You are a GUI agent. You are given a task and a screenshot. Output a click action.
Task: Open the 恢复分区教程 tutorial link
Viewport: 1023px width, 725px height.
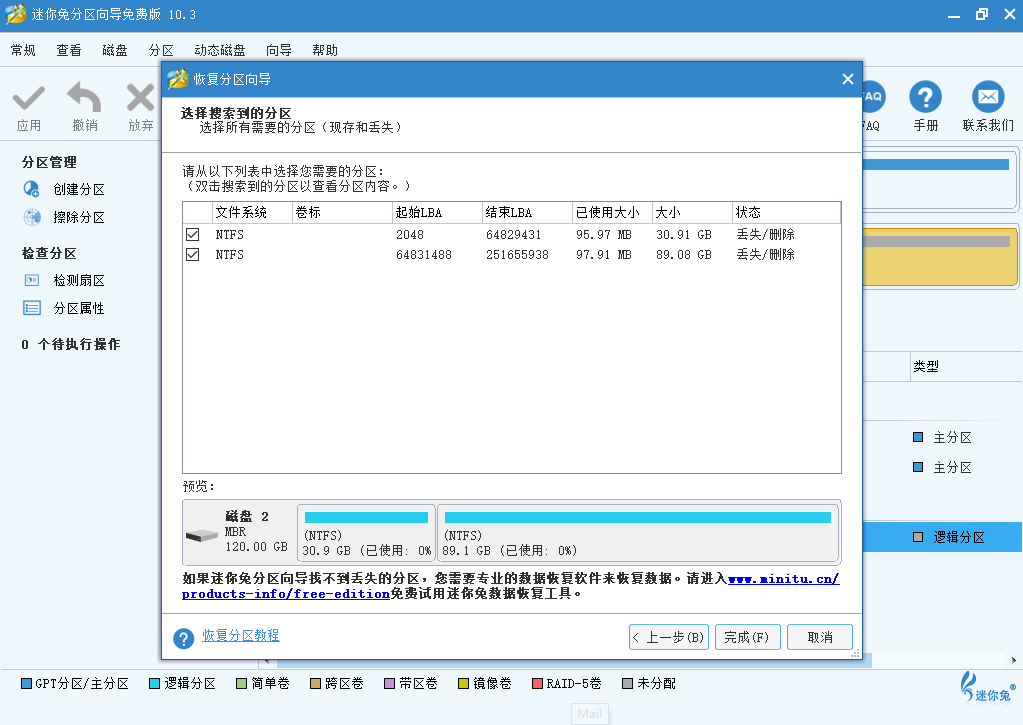point(241,636)
